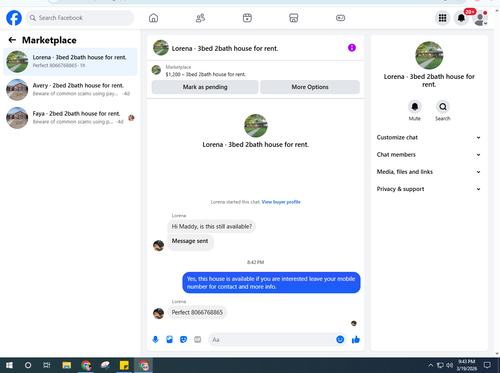The image size is (500, 373).
Task: Show hidden system tray icons chevron
Action: pyautogui.click(x=430, y=365)
